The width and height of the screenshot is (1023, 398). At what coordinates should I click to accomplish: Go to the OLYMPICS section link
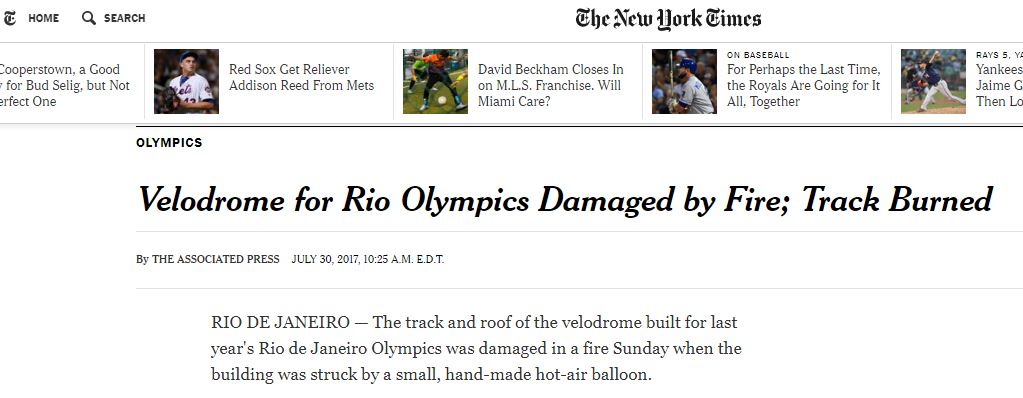(x=169, y=143)
